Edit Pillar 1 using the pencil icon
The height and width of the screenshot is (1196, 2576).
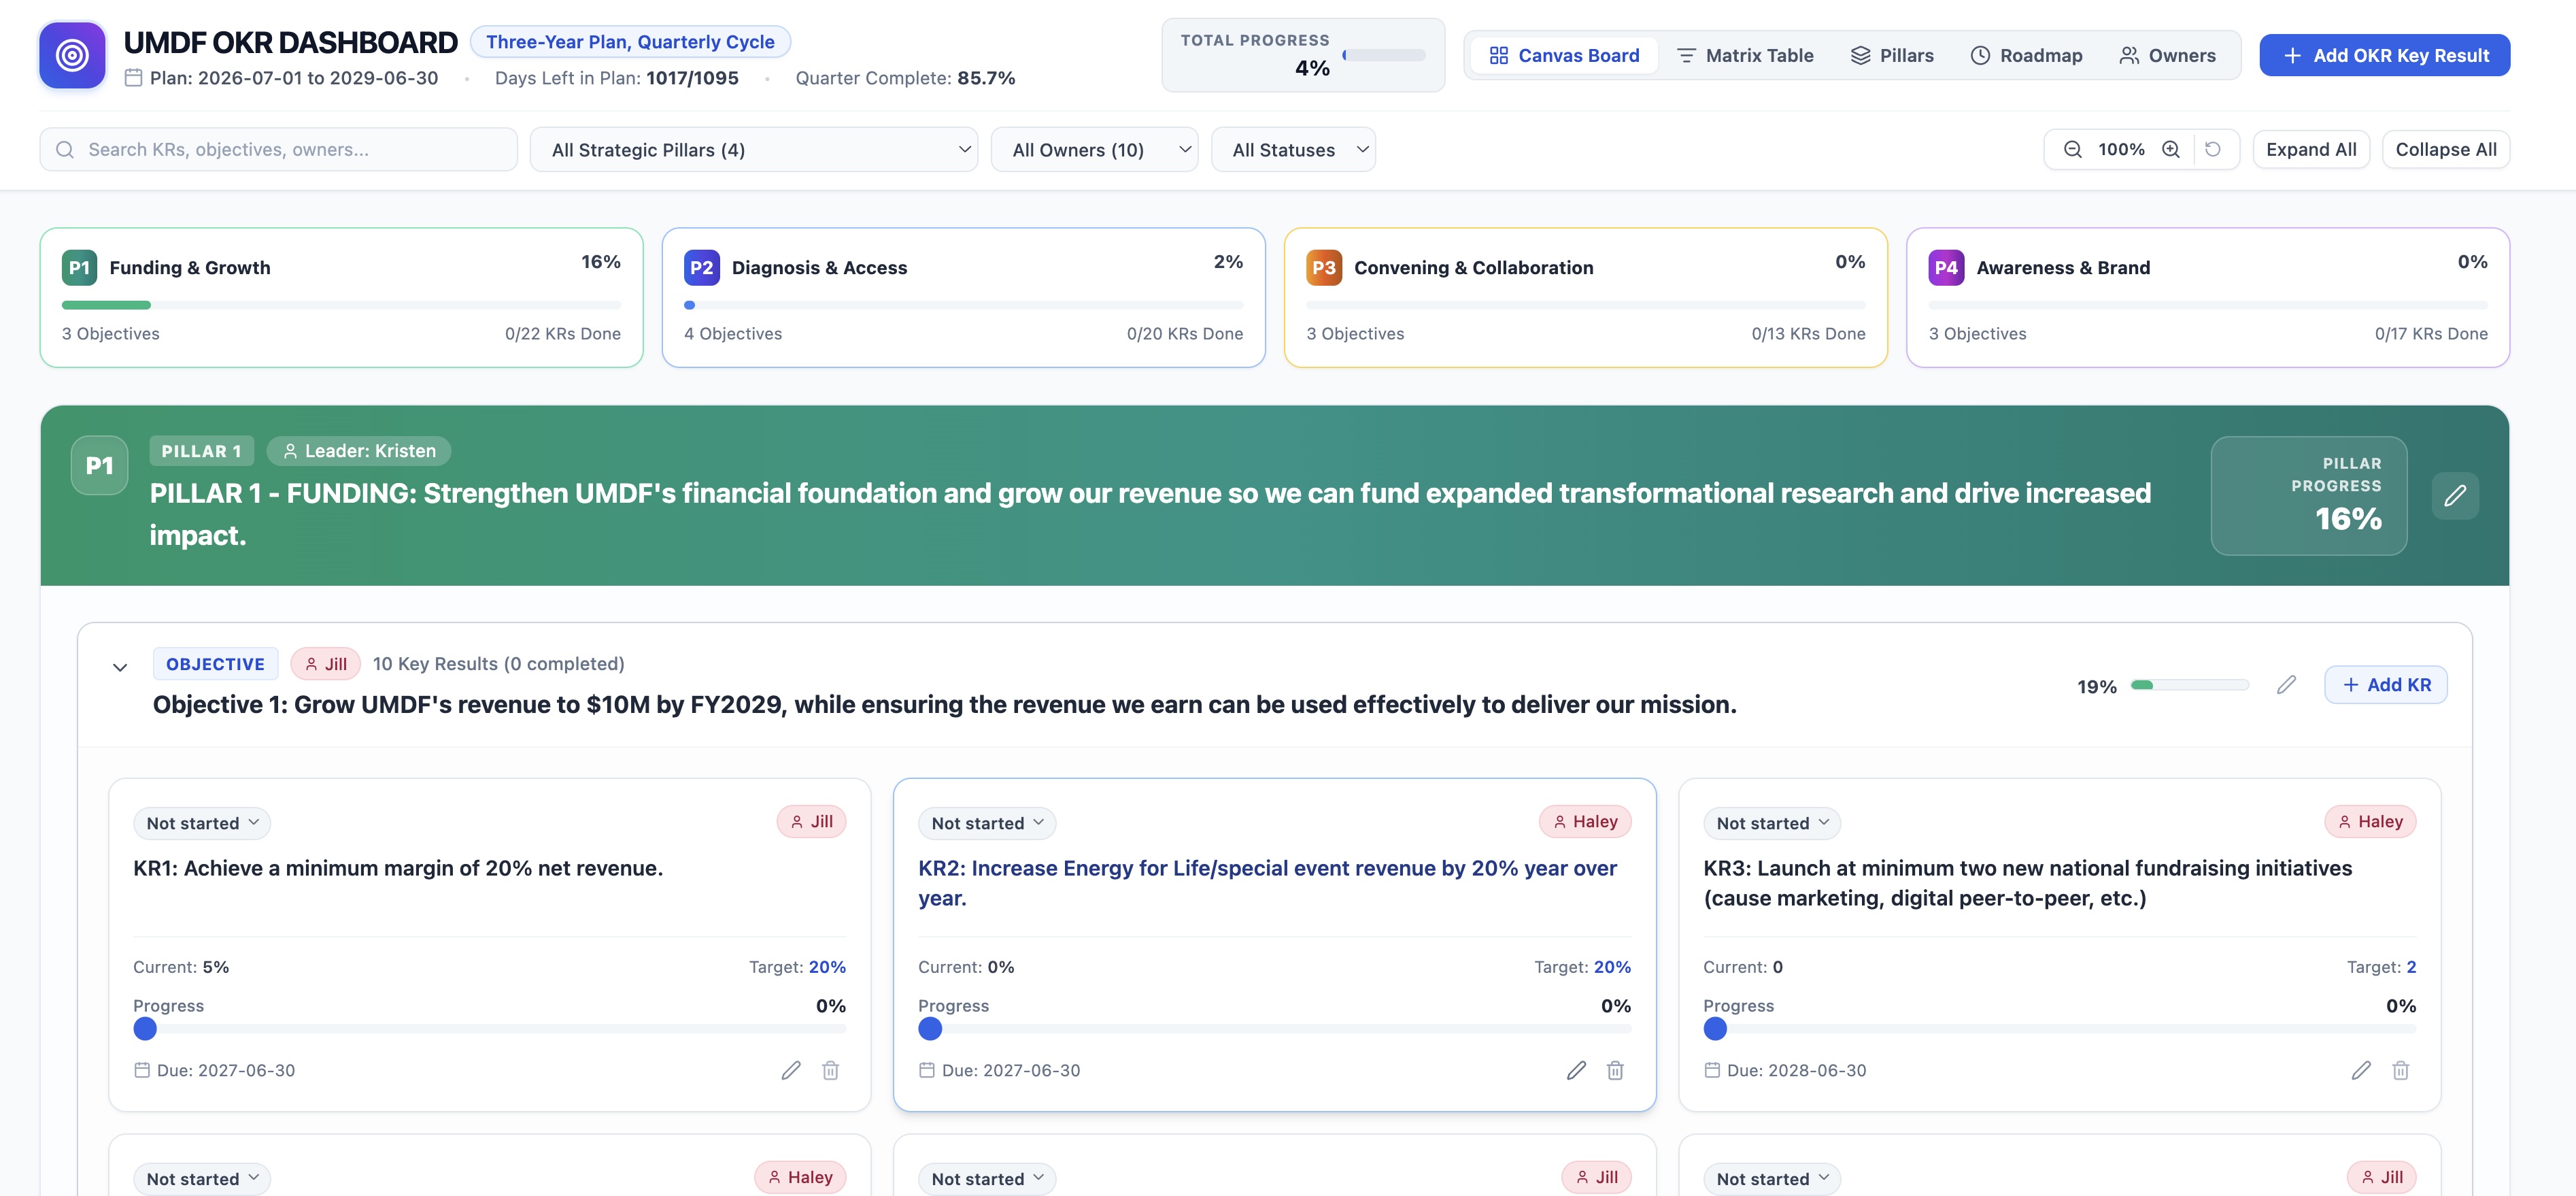click(2455, 496)
